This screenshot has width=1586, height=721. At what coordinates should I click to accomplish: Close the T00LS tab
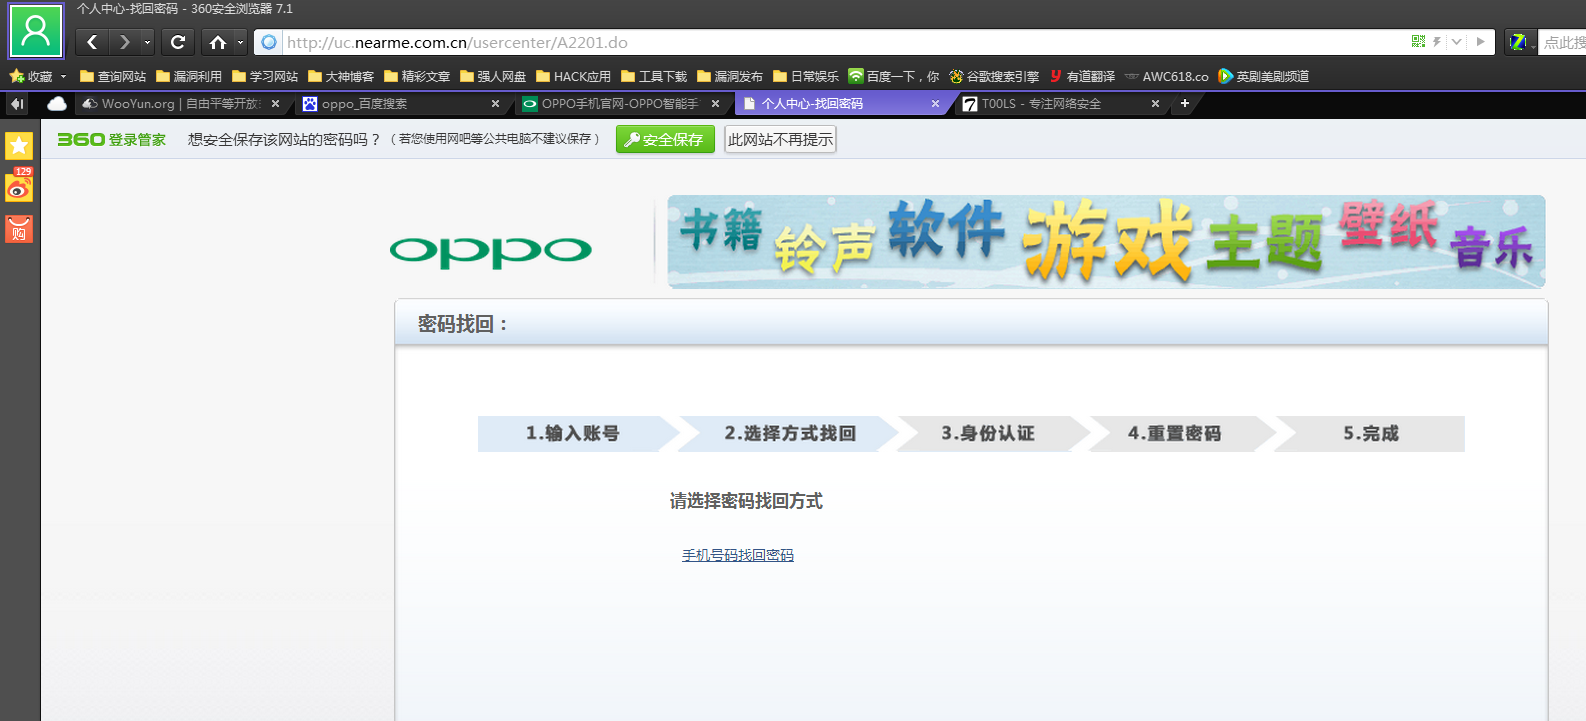pos(1155,103)
